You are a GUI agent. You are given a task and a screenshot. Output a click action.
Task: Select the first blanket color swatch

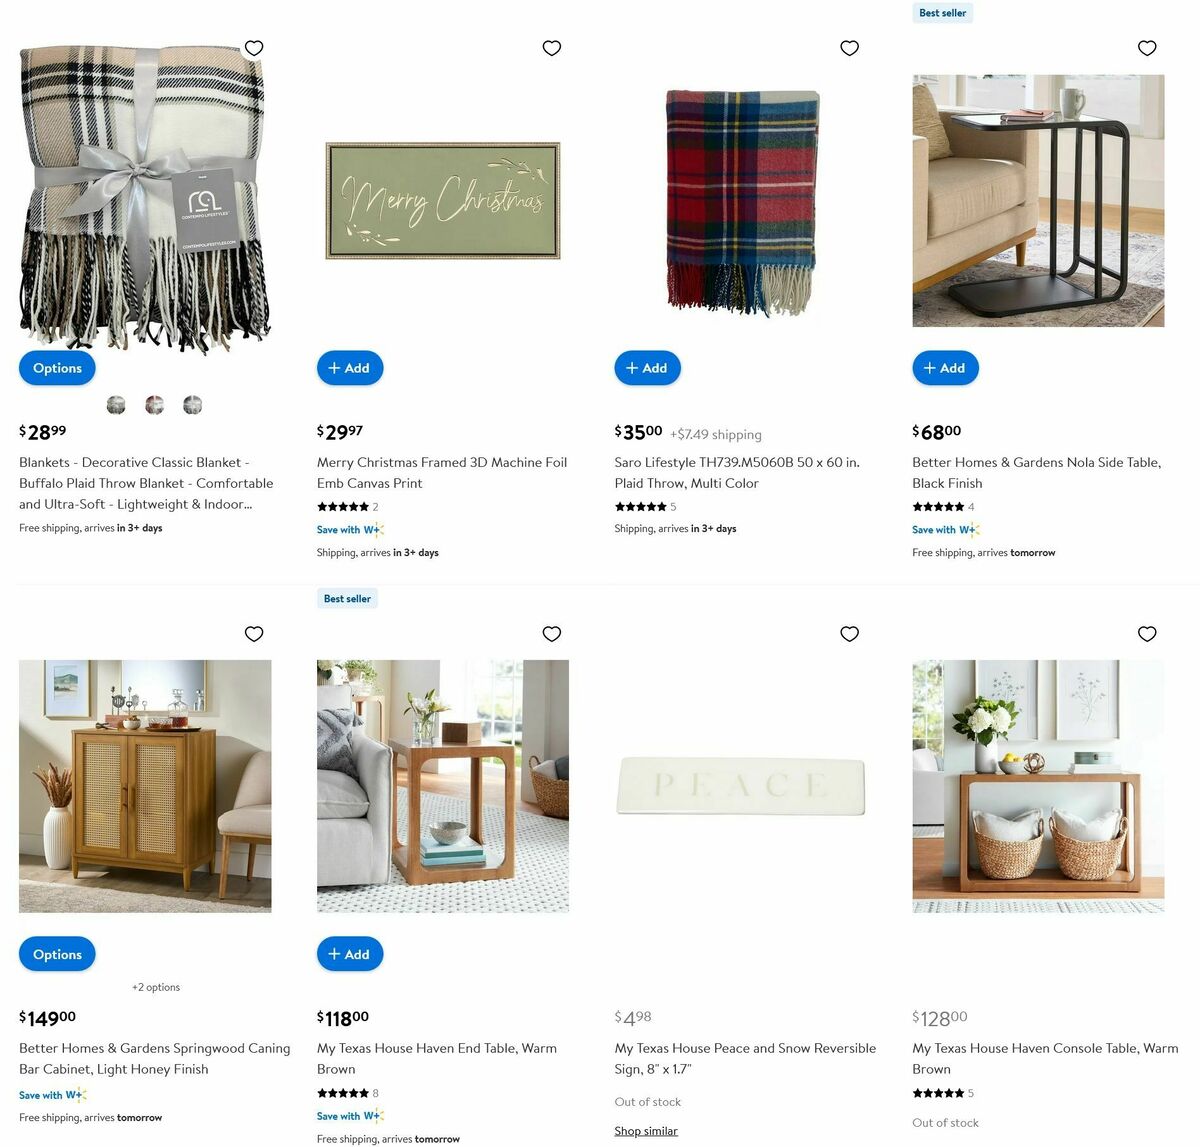116,405
